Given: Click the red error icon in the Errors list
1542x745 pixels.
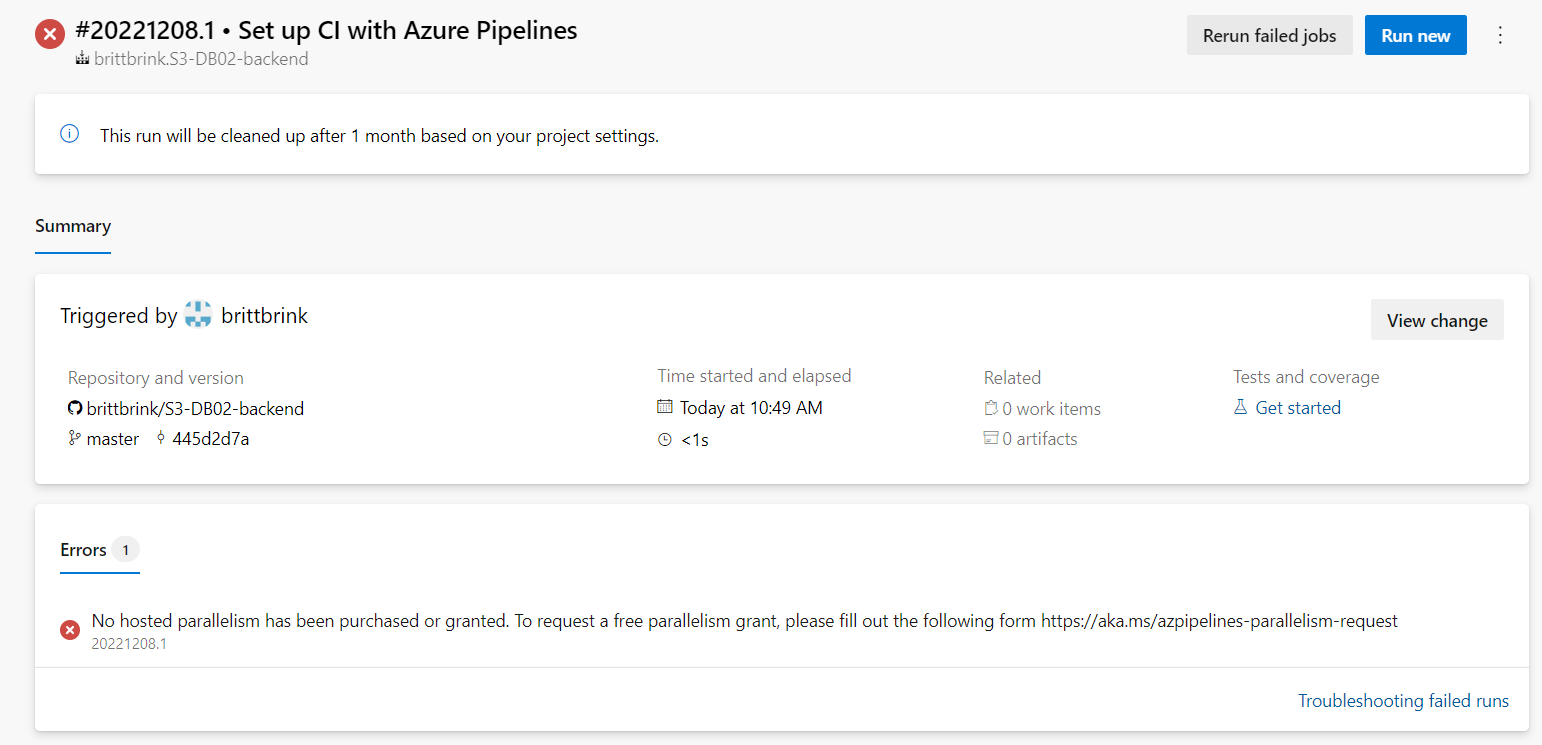Looking at the screenshot, I should [70, 630].
